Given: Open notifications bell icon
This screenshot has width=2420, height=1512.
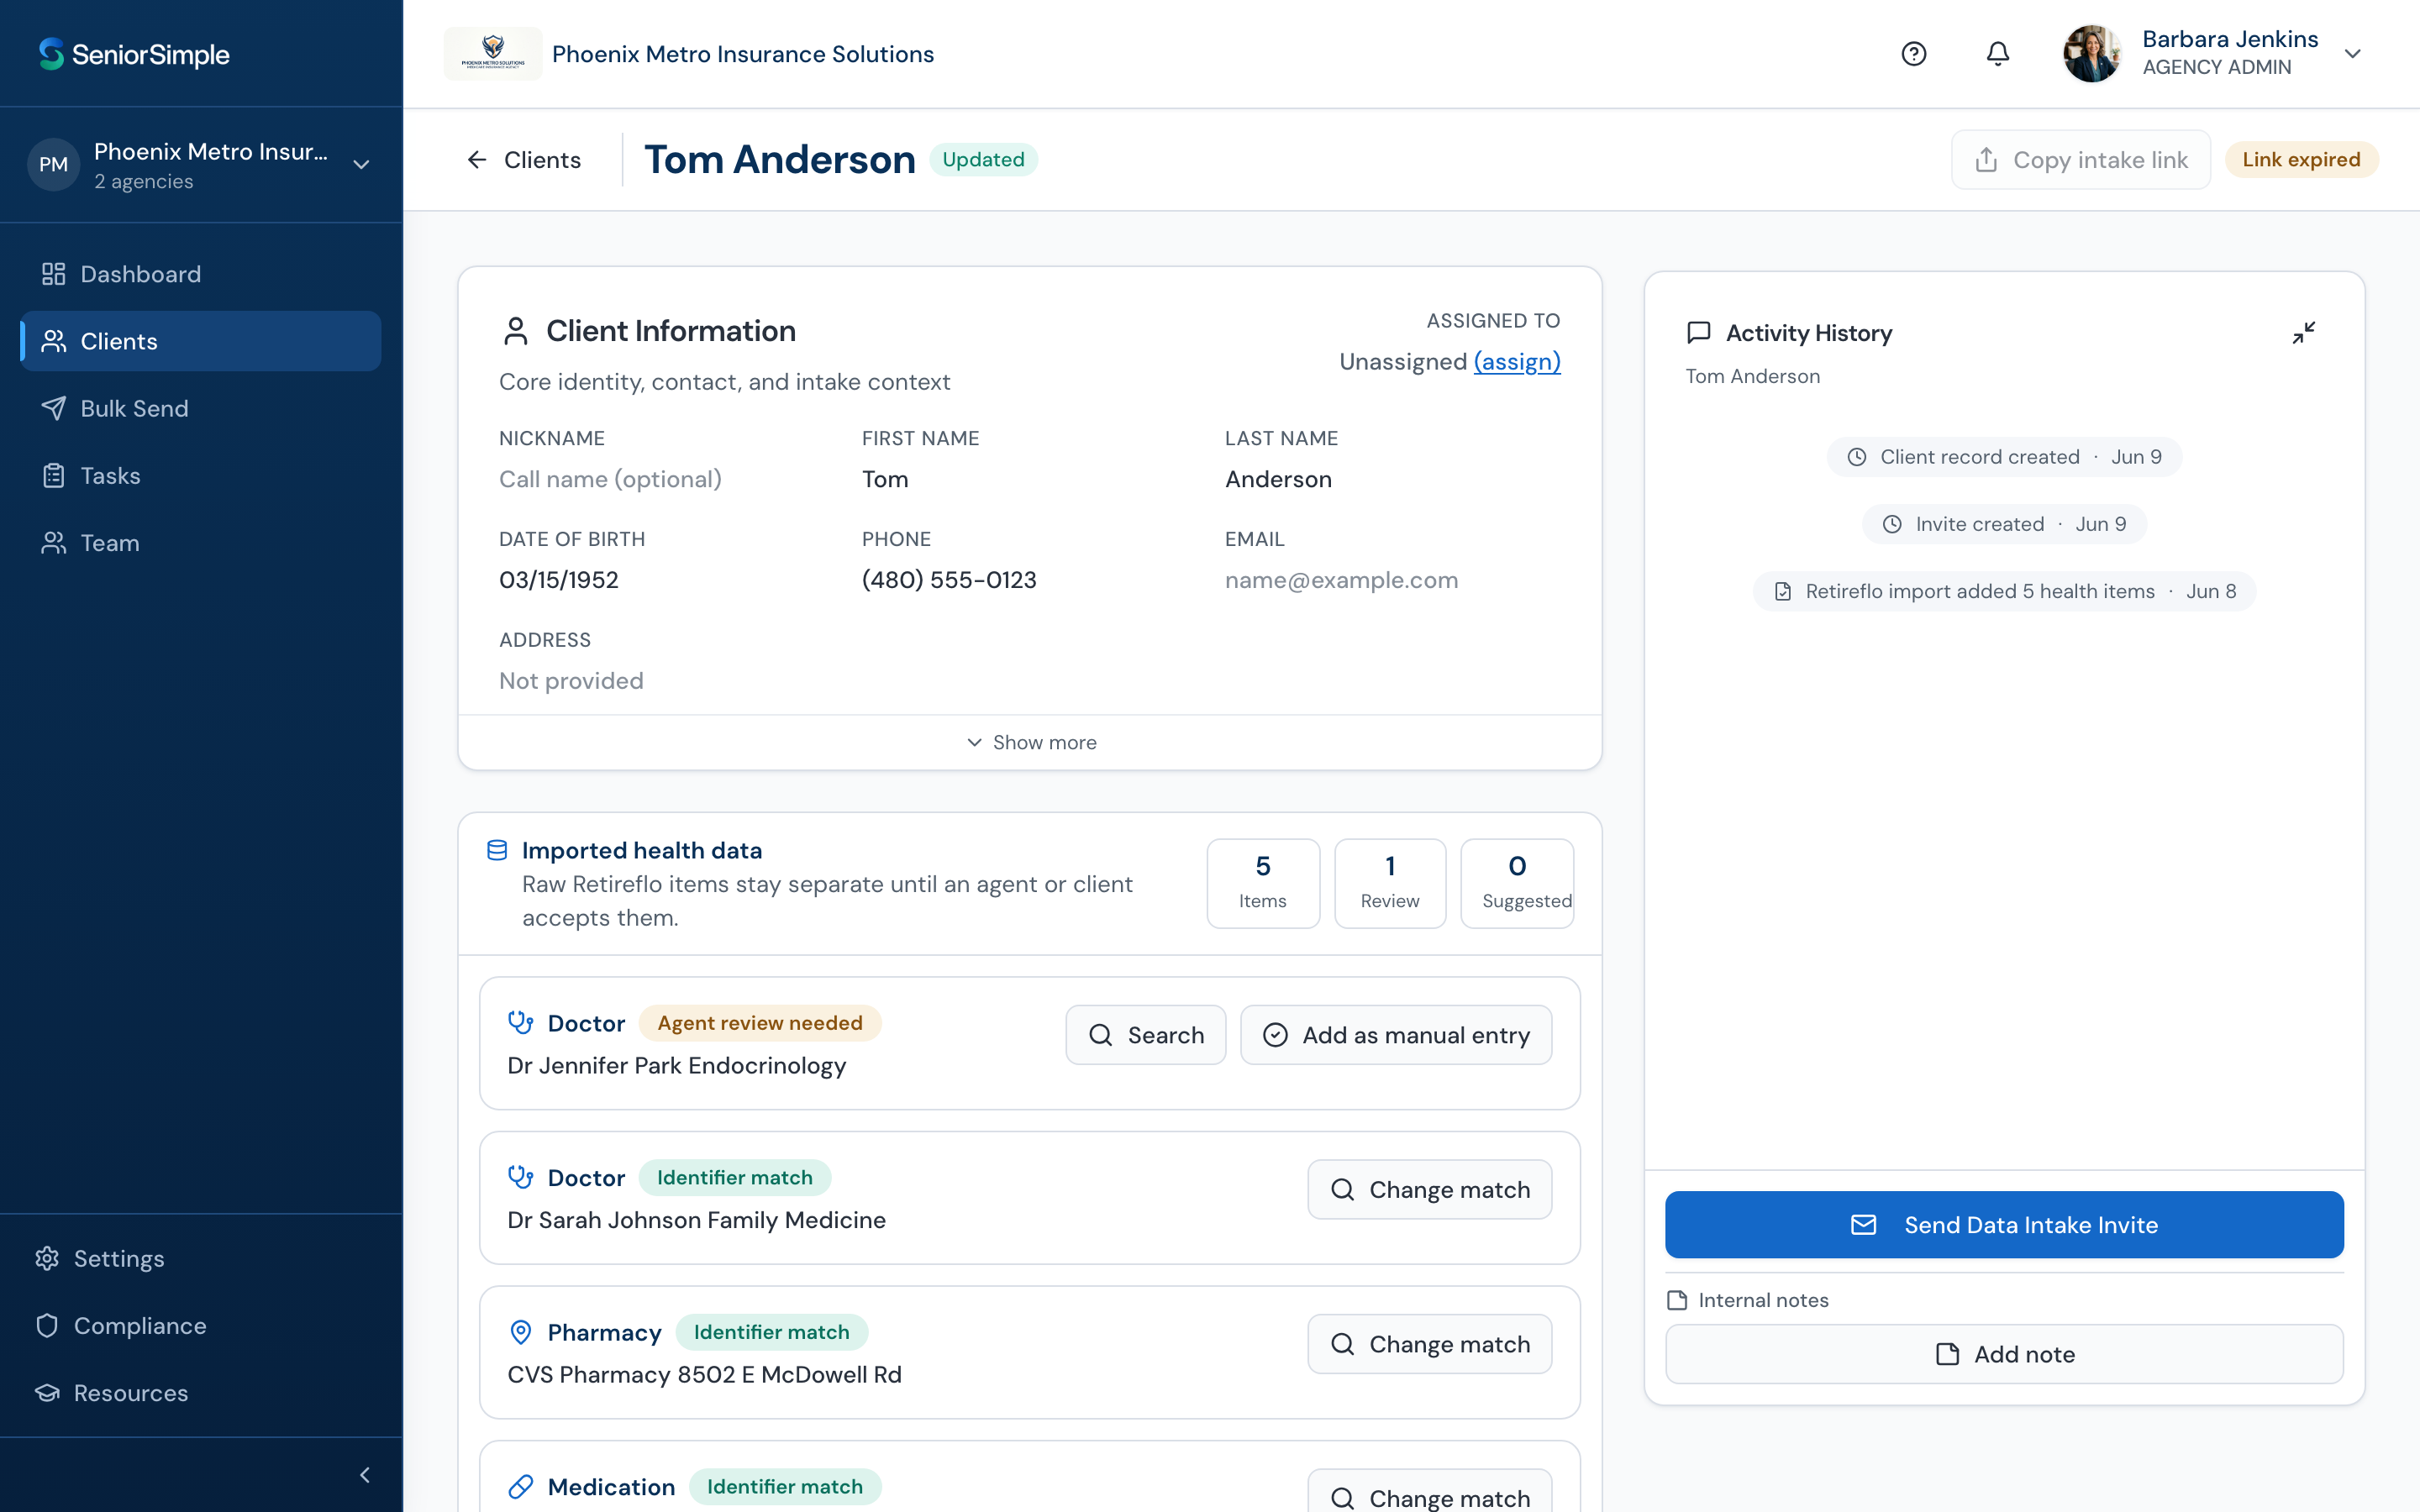Looking at the screenshot, I should 1997,54.
